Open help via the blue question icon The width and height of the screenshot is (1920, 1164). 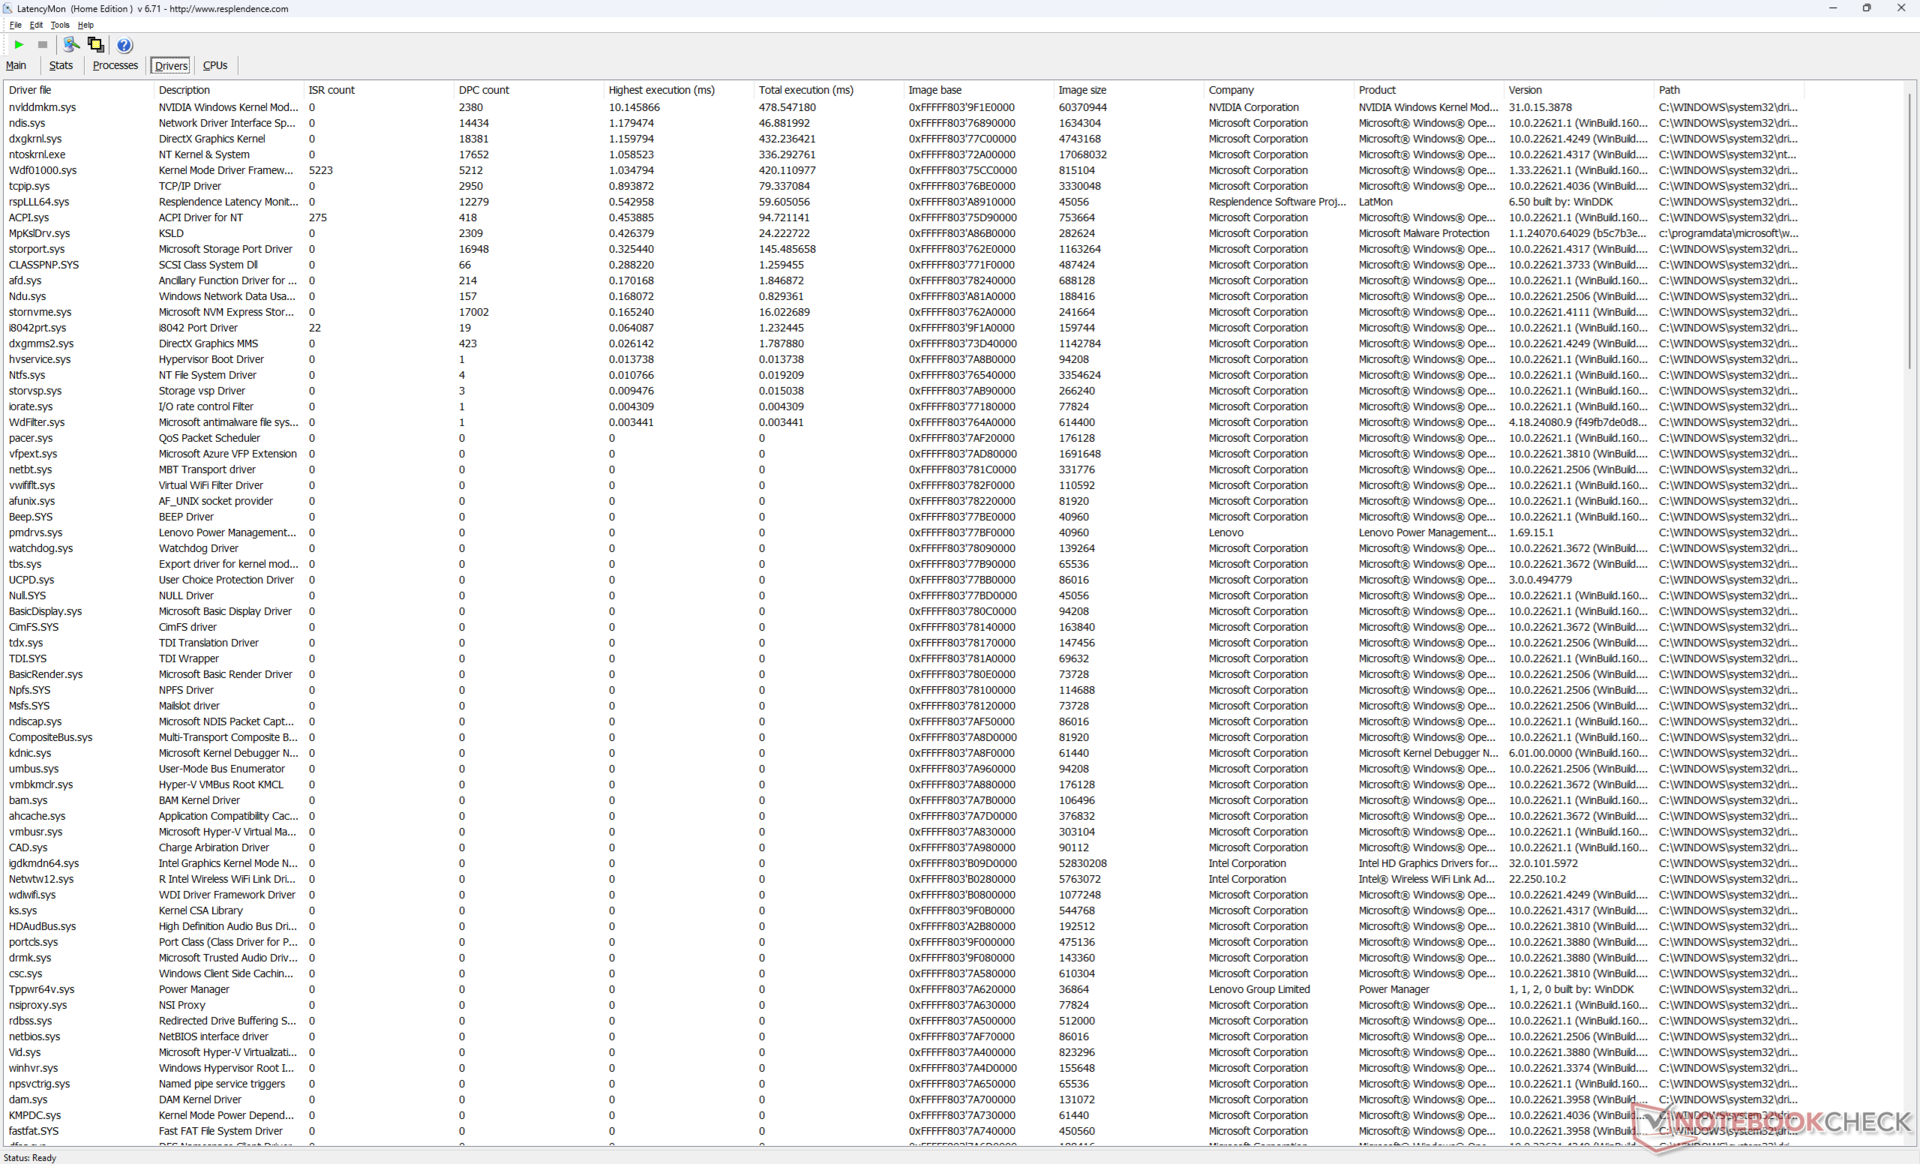point(124,45)
